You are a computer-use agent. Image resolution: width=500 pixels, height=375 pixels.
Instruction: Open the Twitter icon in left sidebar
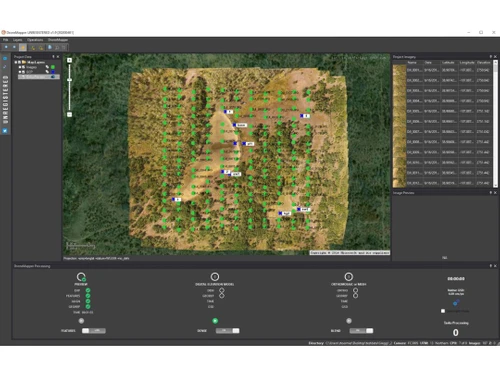(5, 131)
